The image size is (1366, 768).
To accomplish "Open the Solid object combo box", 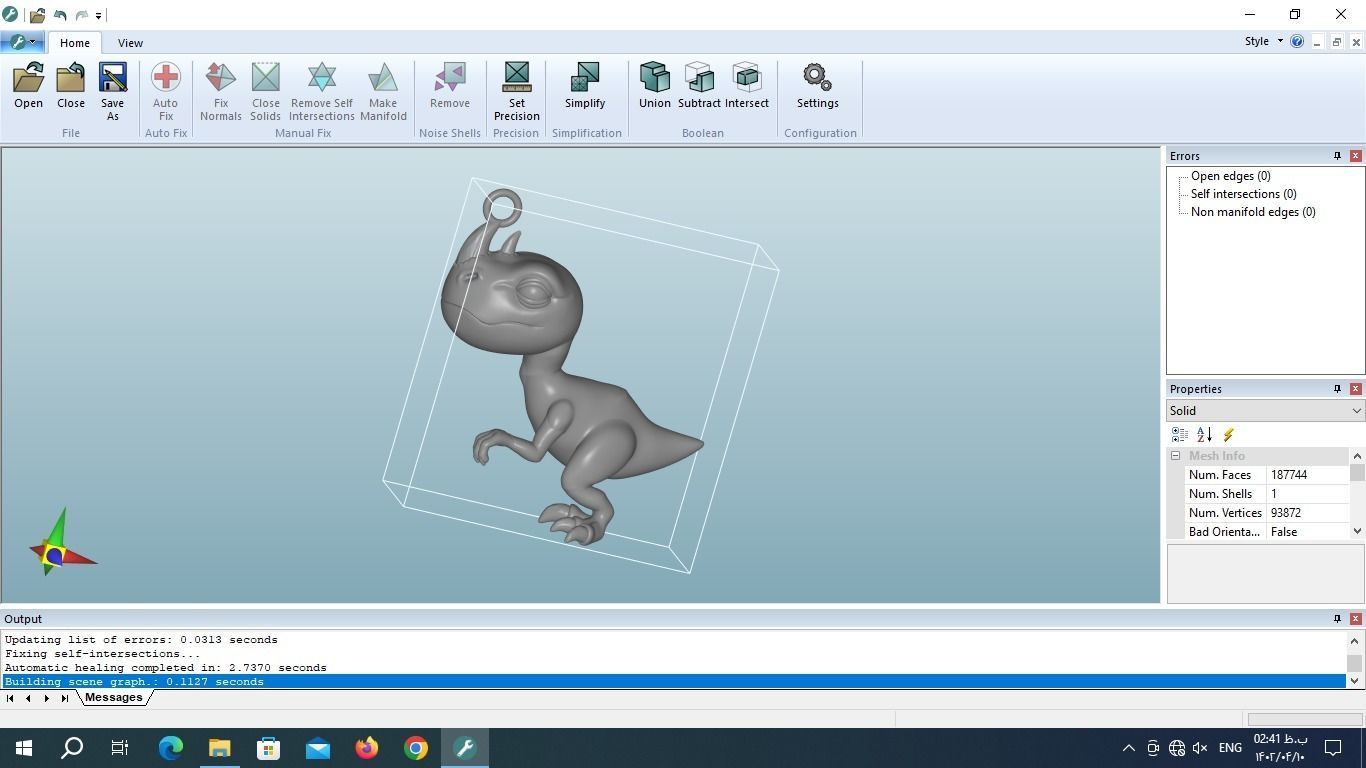I will pos(1265,411).
